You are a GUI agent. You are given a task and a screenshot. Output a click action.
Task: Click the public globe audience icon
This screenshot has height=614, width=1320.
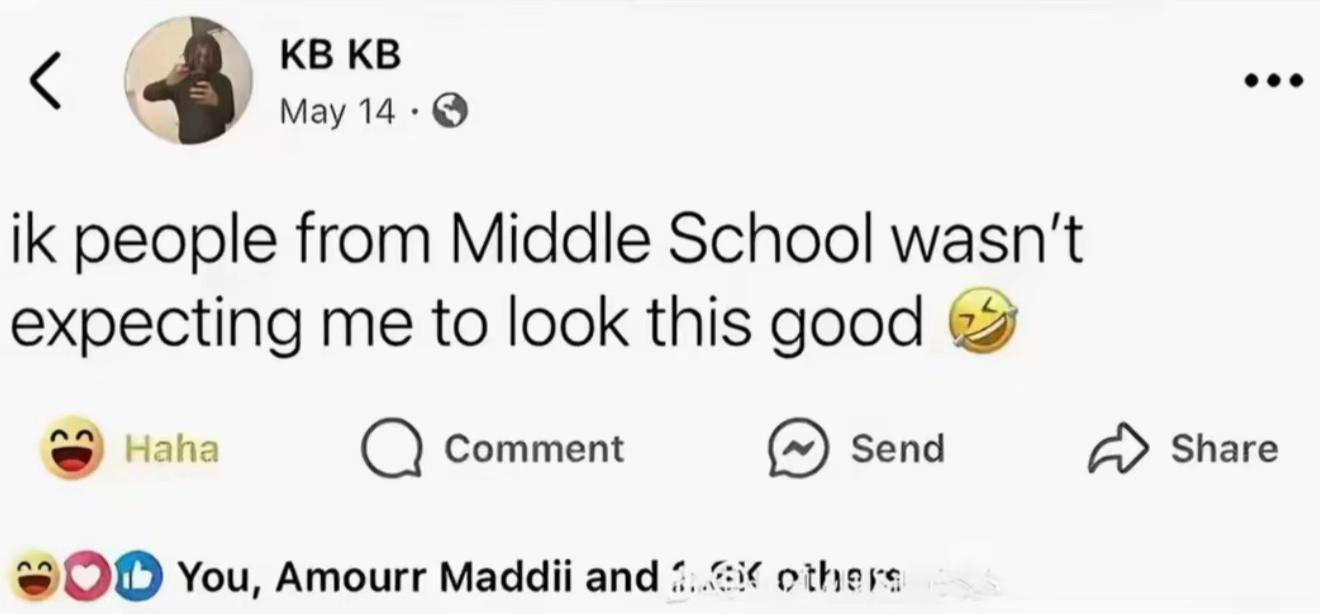tap(450, 110)
